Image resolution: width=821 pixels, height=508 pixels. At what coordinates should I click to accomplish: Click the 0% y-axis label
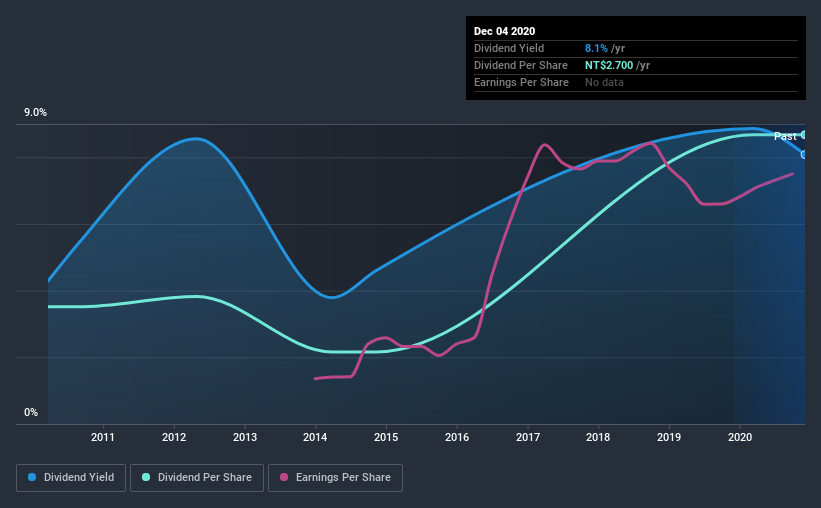tap(31, 413)
